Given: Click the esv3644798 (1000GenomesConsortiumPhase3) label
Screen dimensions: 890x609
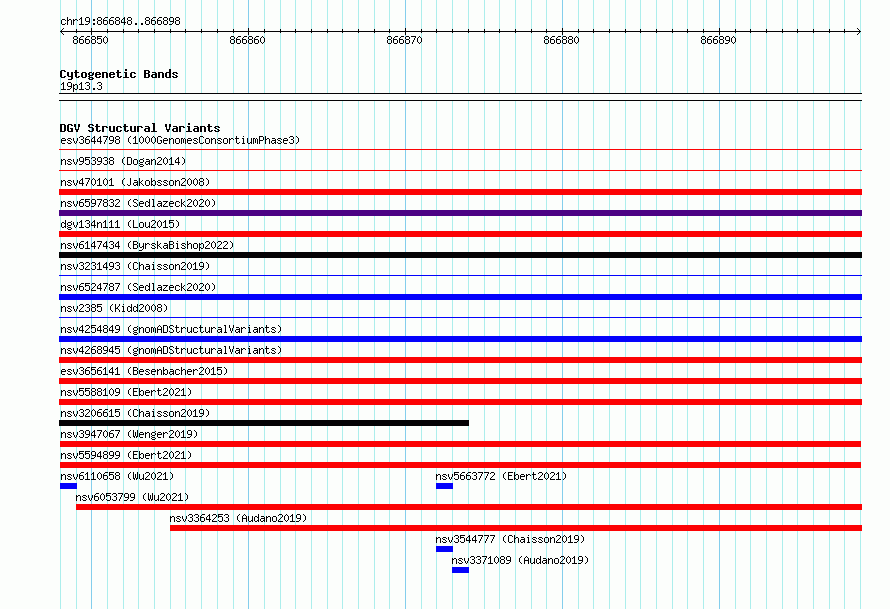Looking at the screenshot, I should (x=180, y=140).
